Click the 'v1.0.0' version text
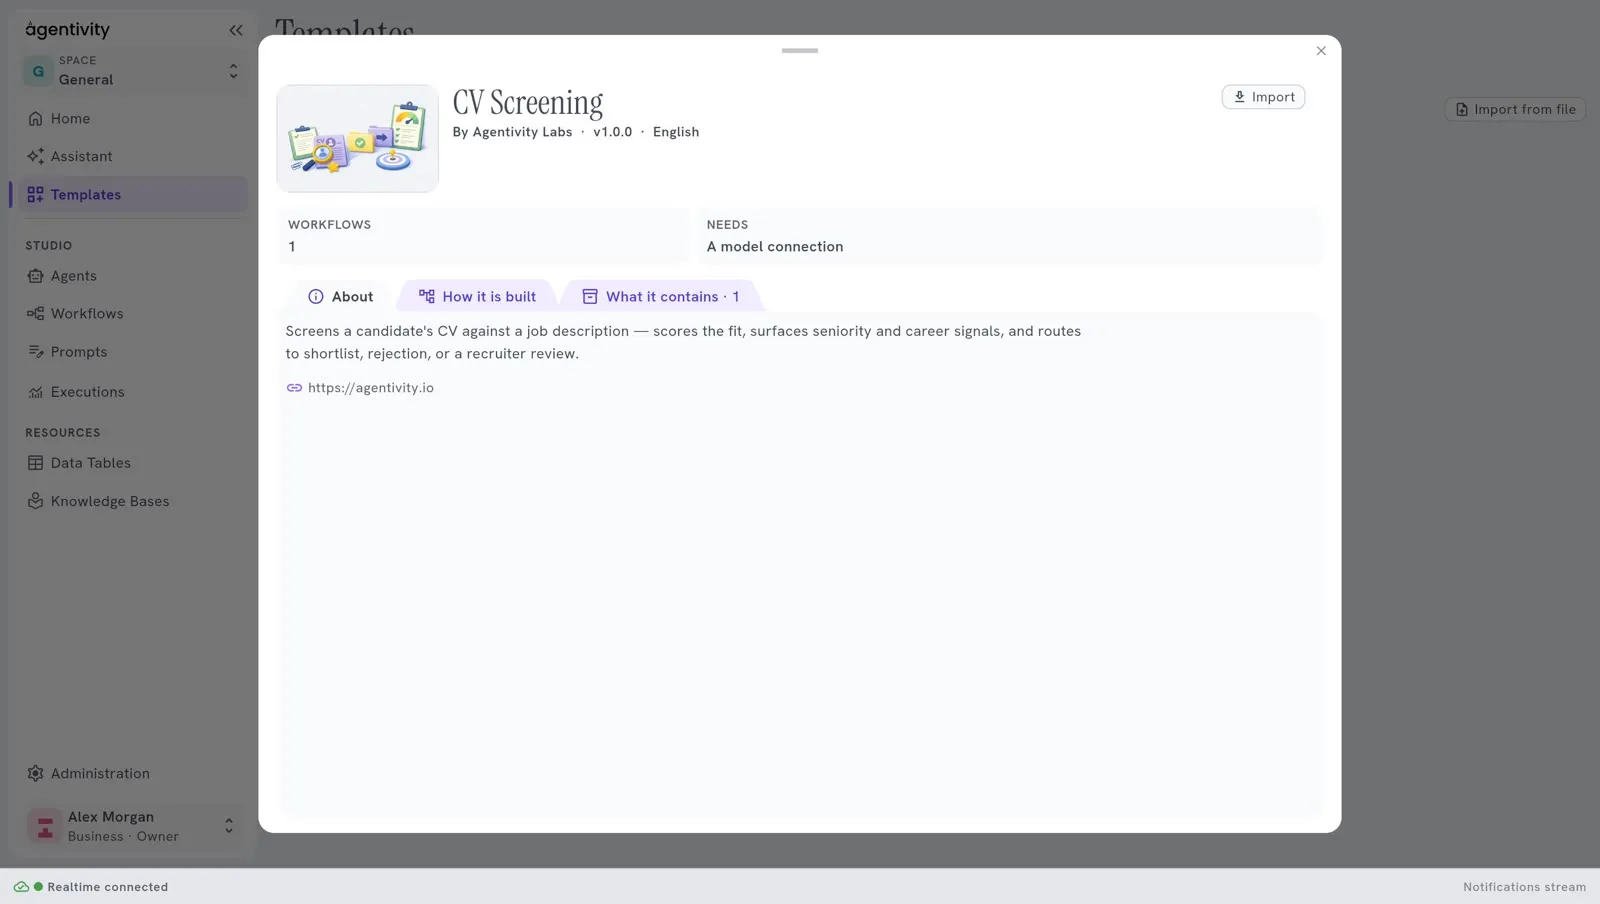The width and height of the screenshot is (1600, 904). [x=613, y=132]
